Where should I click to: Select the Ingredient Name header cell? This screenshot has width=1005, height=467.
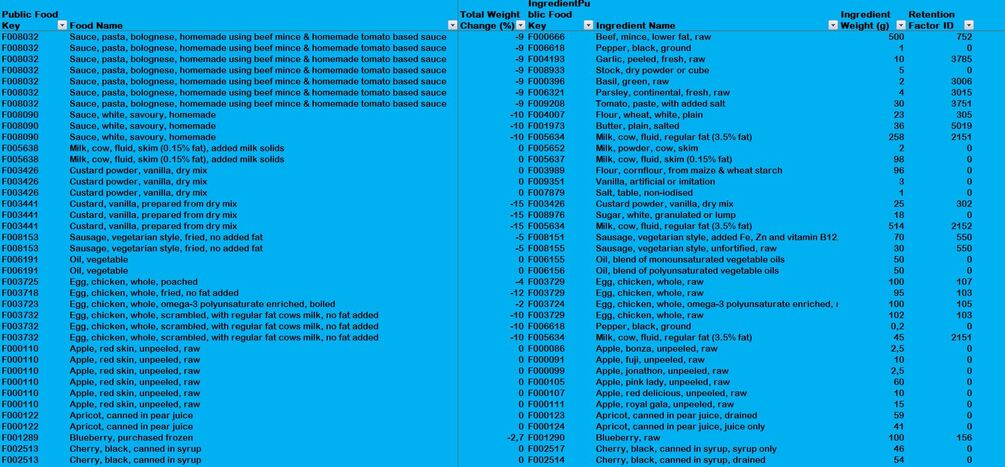(x=635, y=26)
